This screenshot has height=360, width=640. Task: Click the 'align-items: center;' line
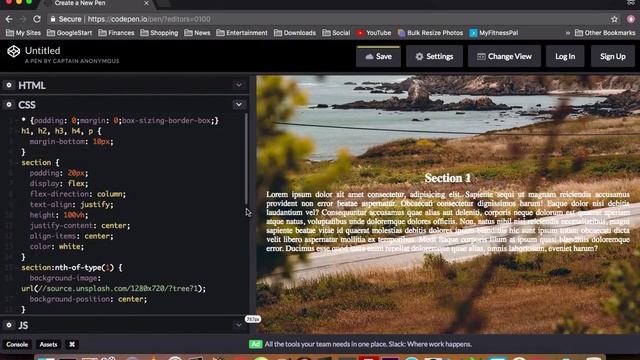[x=71, y=236]
